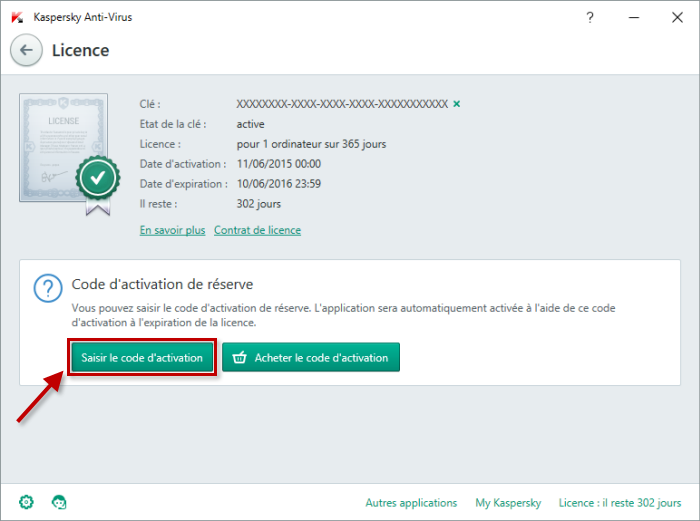Open settings via the gear icon
The height and width of the screenshot is (521, 700).
click(x=26, y=502)
